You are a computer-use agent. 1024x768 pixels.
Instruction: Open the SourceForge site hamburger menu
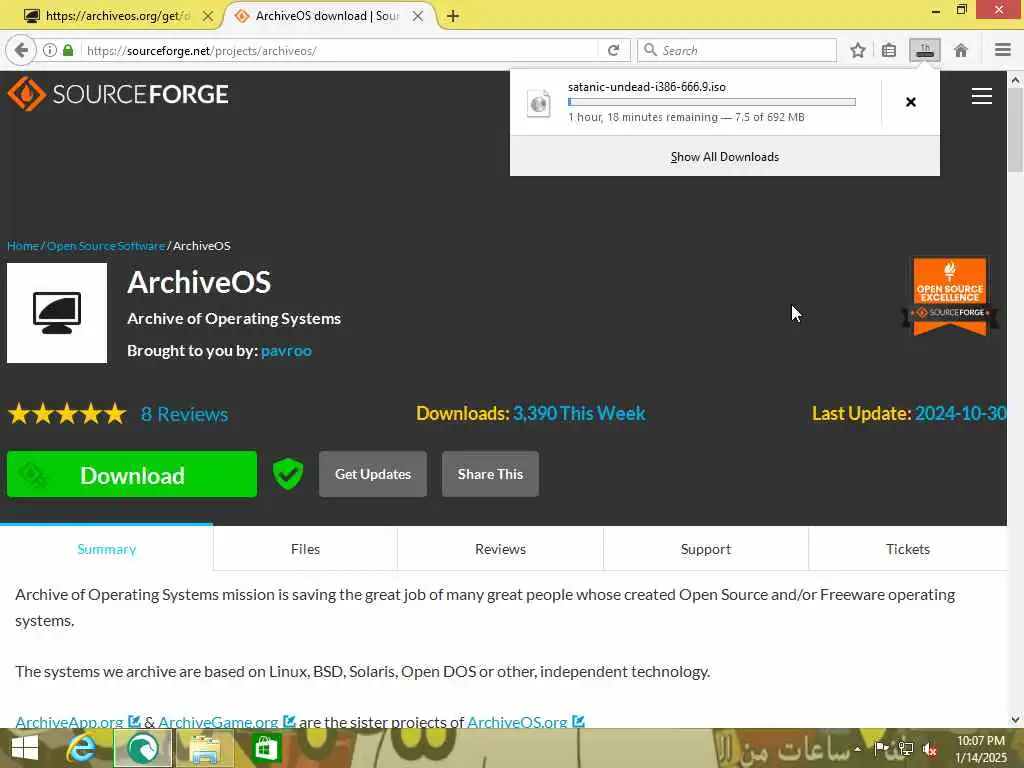pos(982,97)
